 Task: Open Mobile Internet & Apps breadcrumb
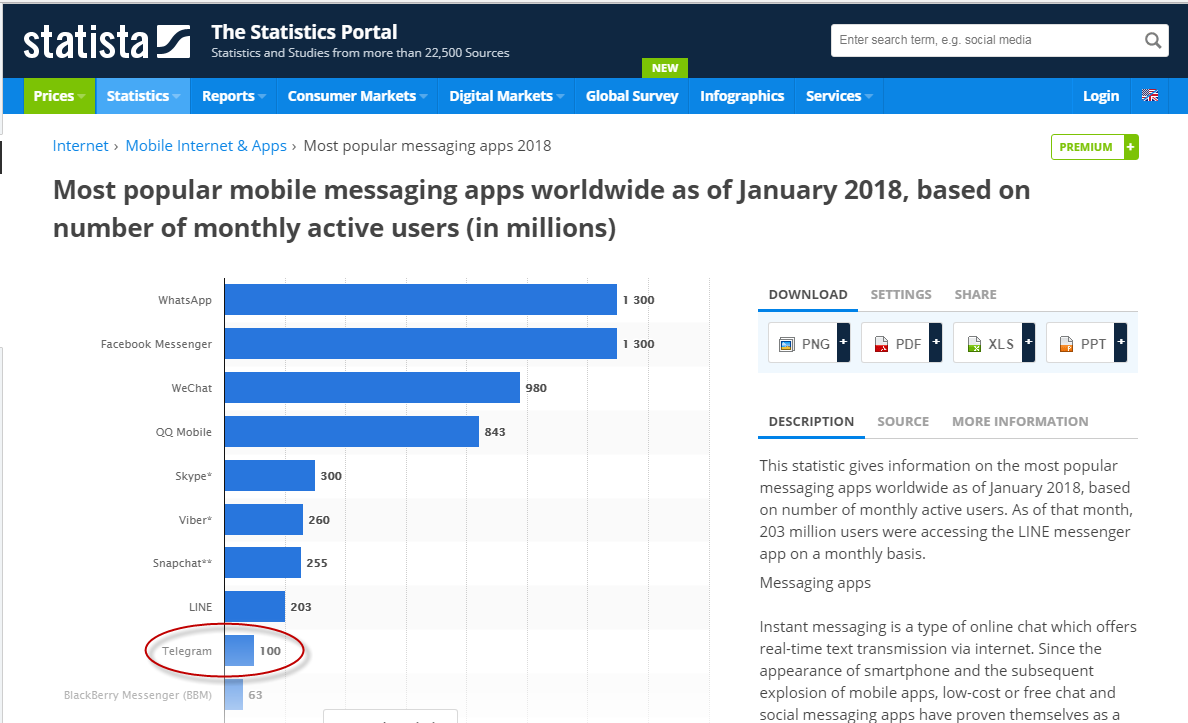[206, 146]
